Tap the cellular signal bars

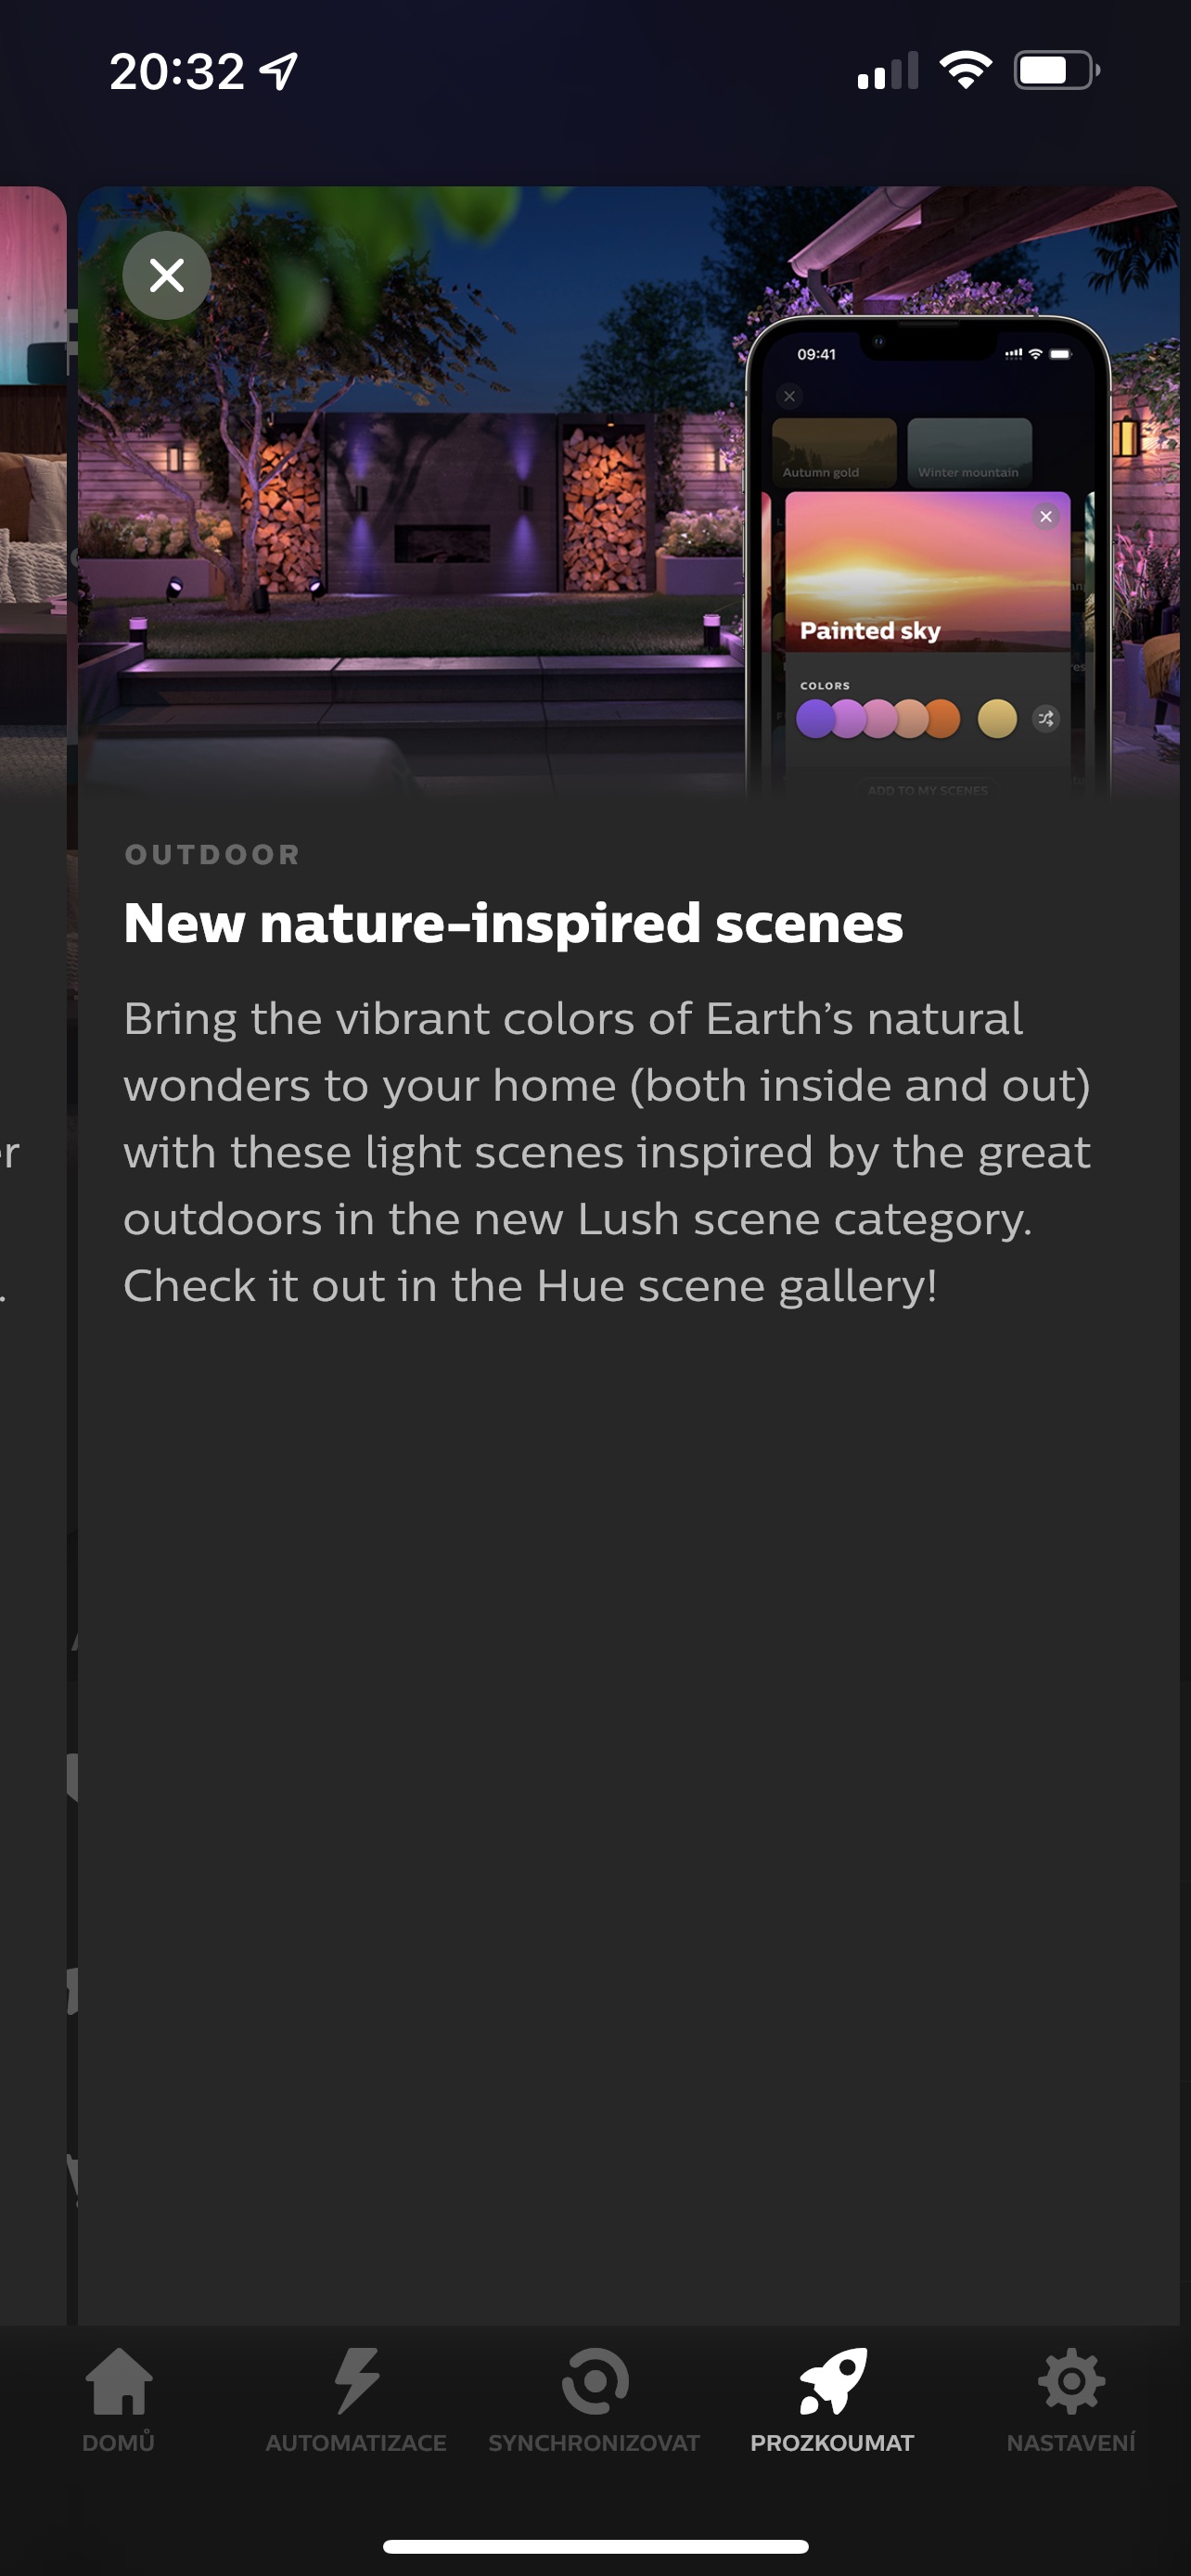(887, 71)
